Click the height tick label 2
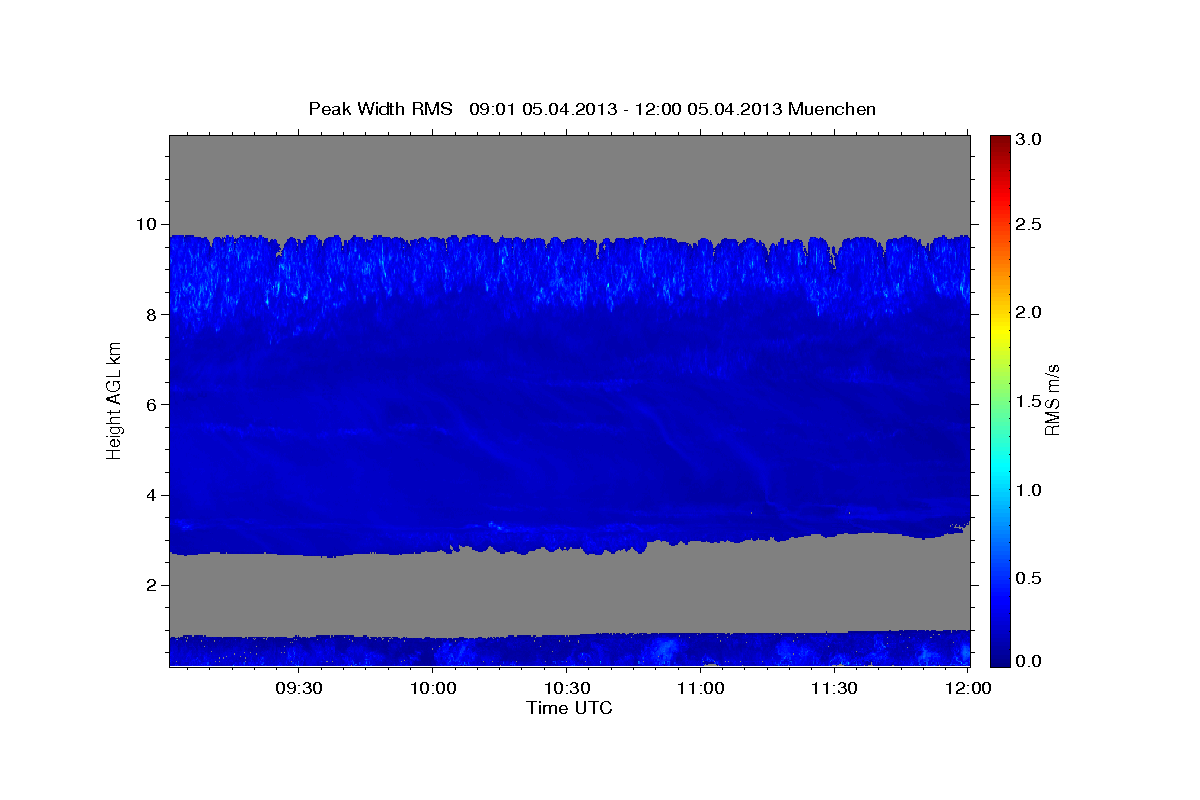The width and height of the screenshot is (1200, 800). (152, 585)
